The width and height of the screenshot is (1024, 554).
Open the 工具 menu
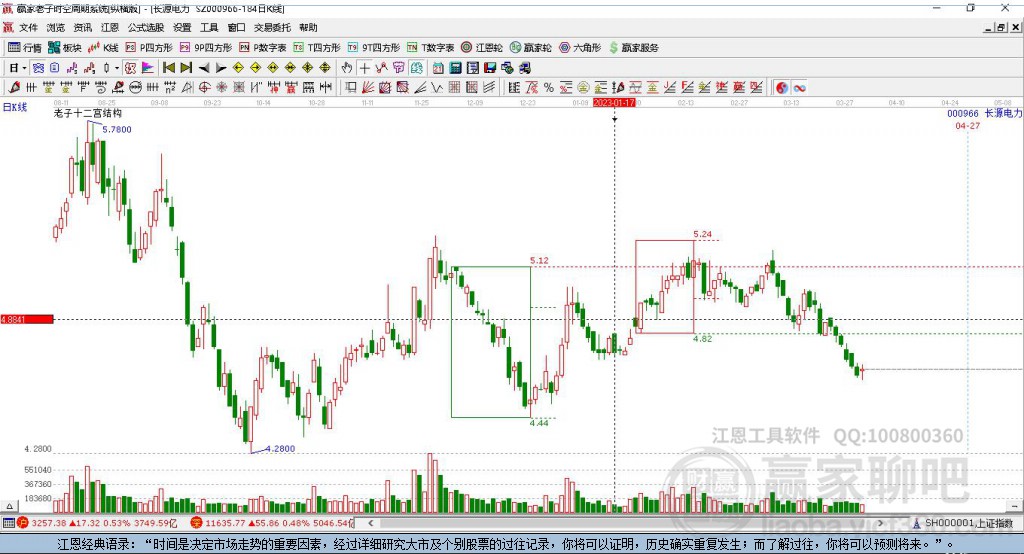pyautogui.click(x=209, y=27)
